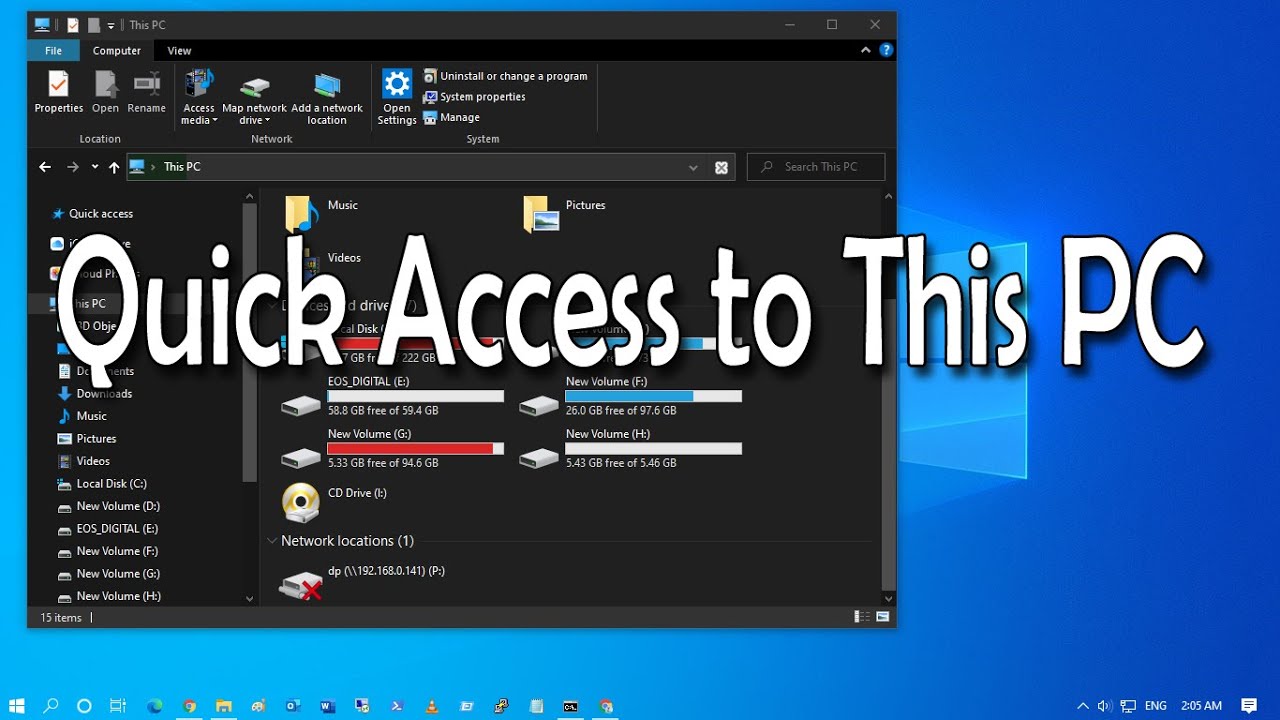Viewport: 1280px width, 720px height.
Task: Click EOS_DIGITAL (E:) usage bar
Action: click(x=416, y=396)
